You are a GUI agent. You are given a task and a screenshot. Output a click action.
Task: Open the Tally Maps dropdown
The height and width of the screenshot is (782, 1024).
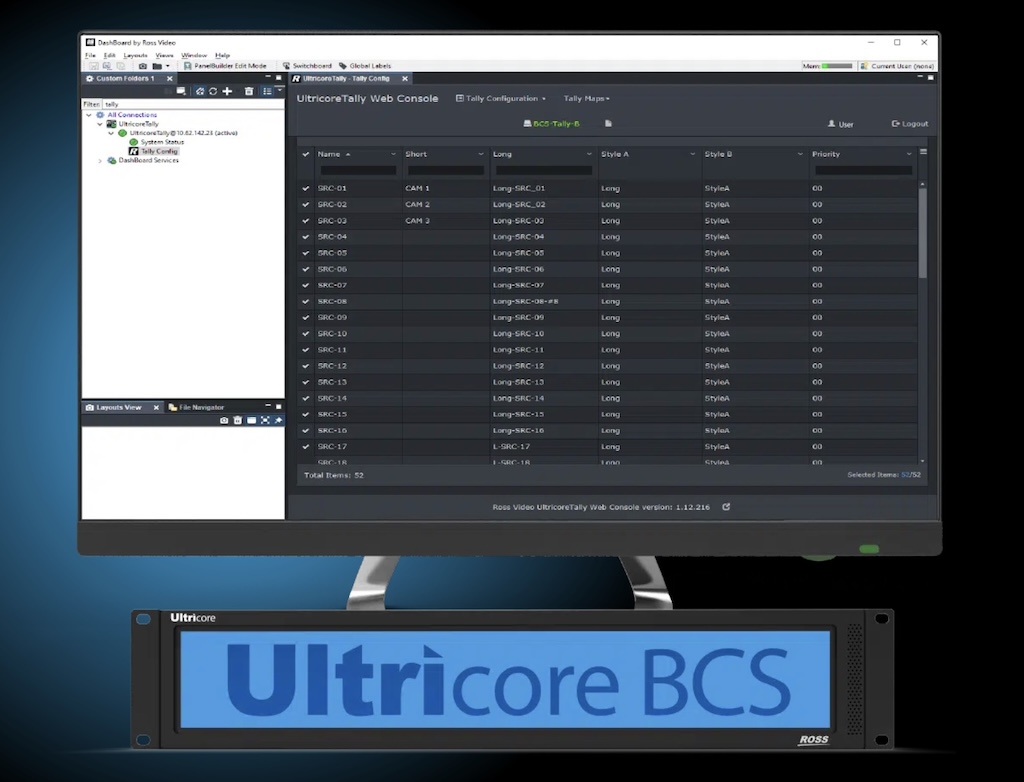pos(586,99)
